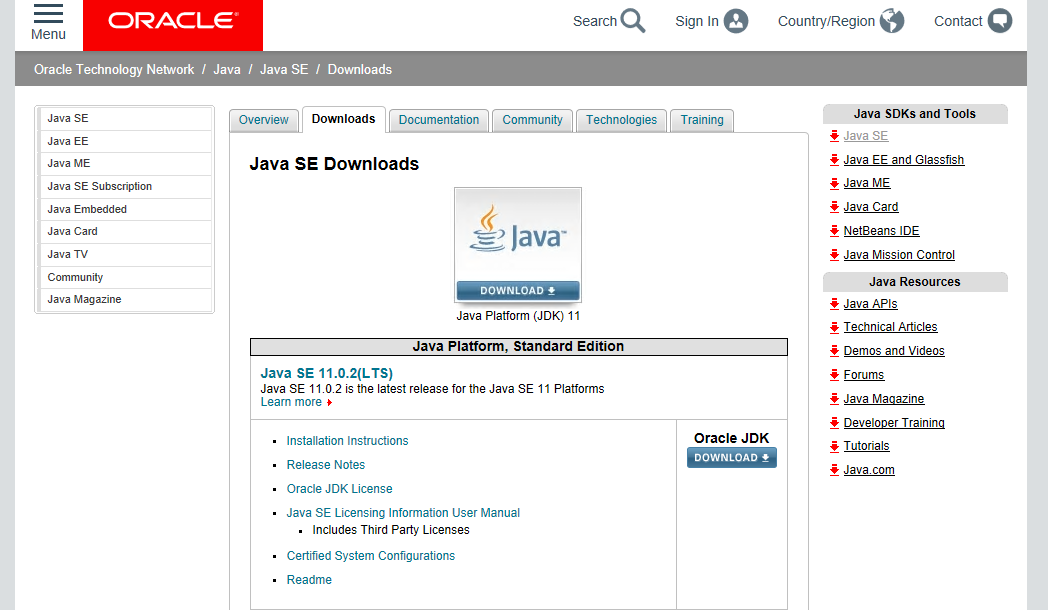Click the red arrow icon next to Learn more
The width and height of the screenshot is (1048, 610).
330,402
